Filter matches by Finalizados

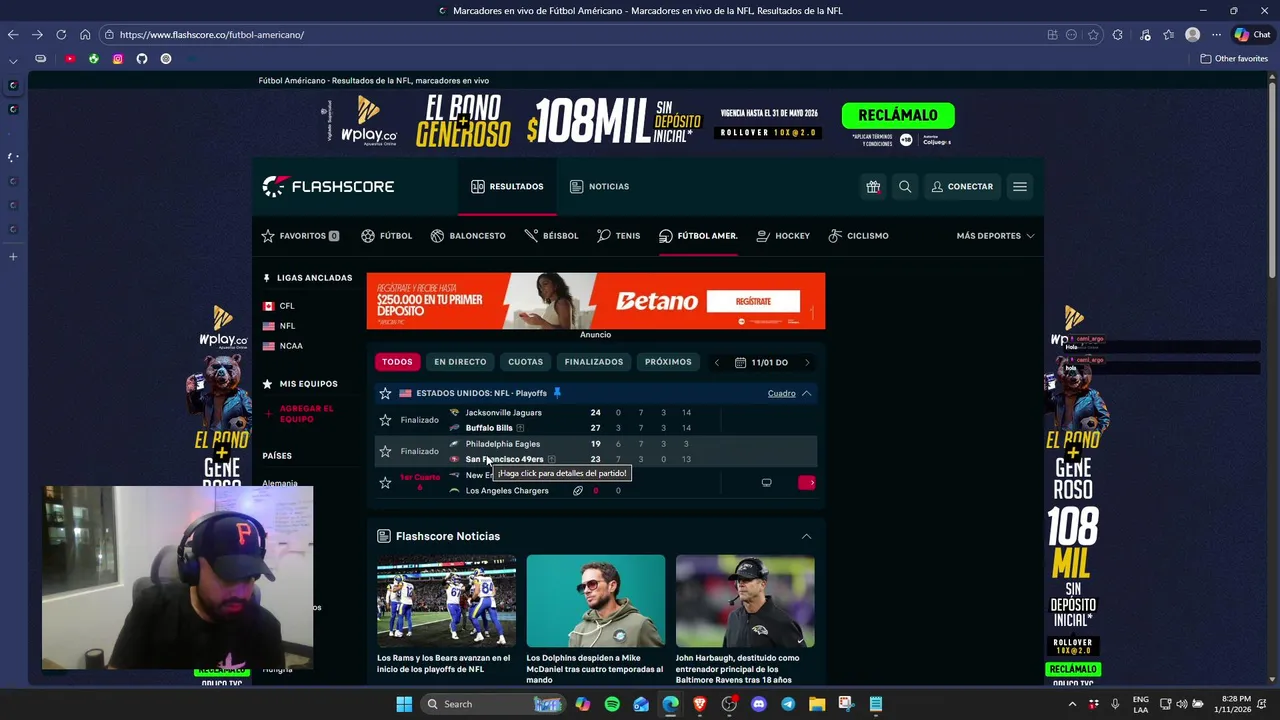pos(594,362)
